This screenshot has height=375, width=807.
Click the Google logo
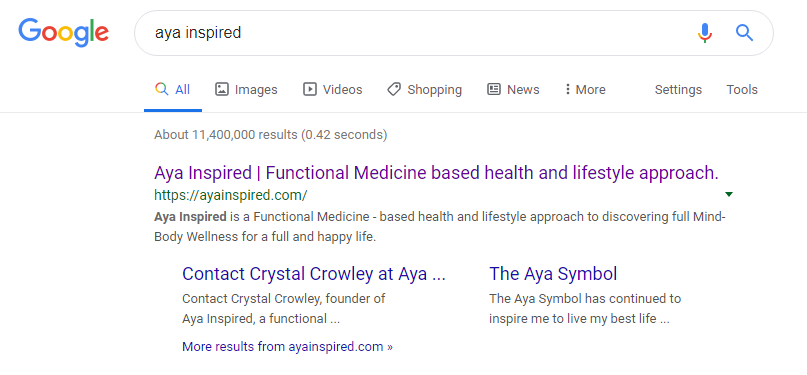[63, 33]
